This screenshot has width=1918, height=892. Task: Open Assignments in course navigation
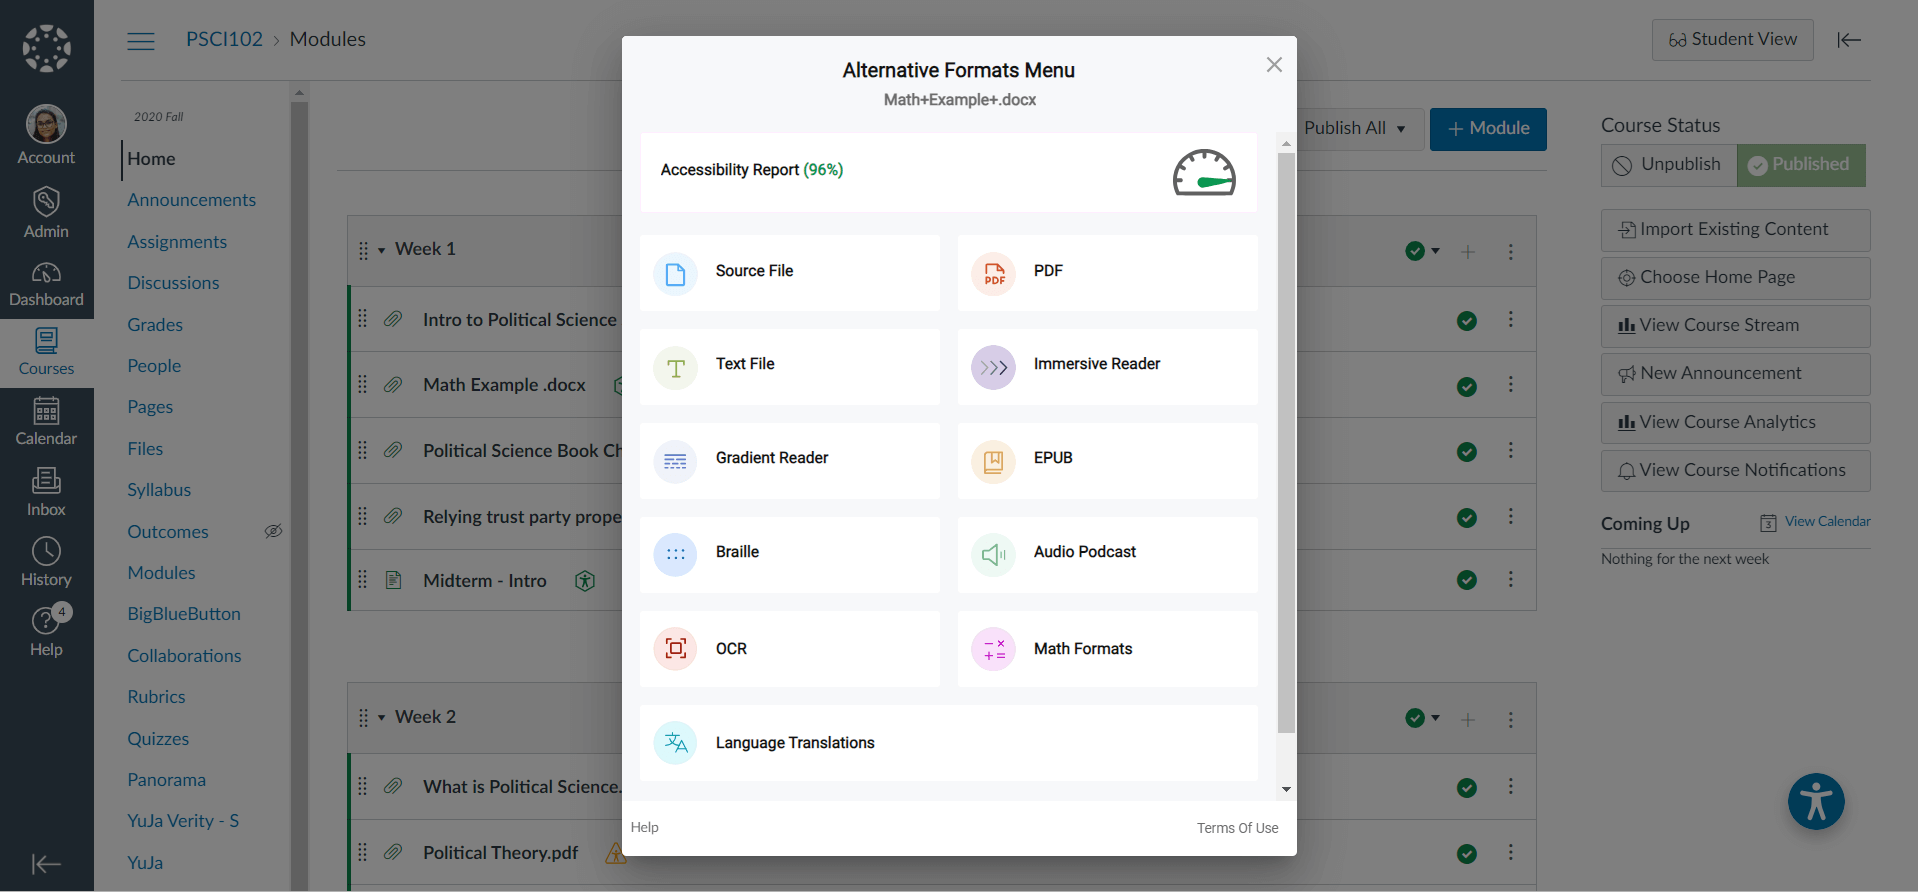177,242
